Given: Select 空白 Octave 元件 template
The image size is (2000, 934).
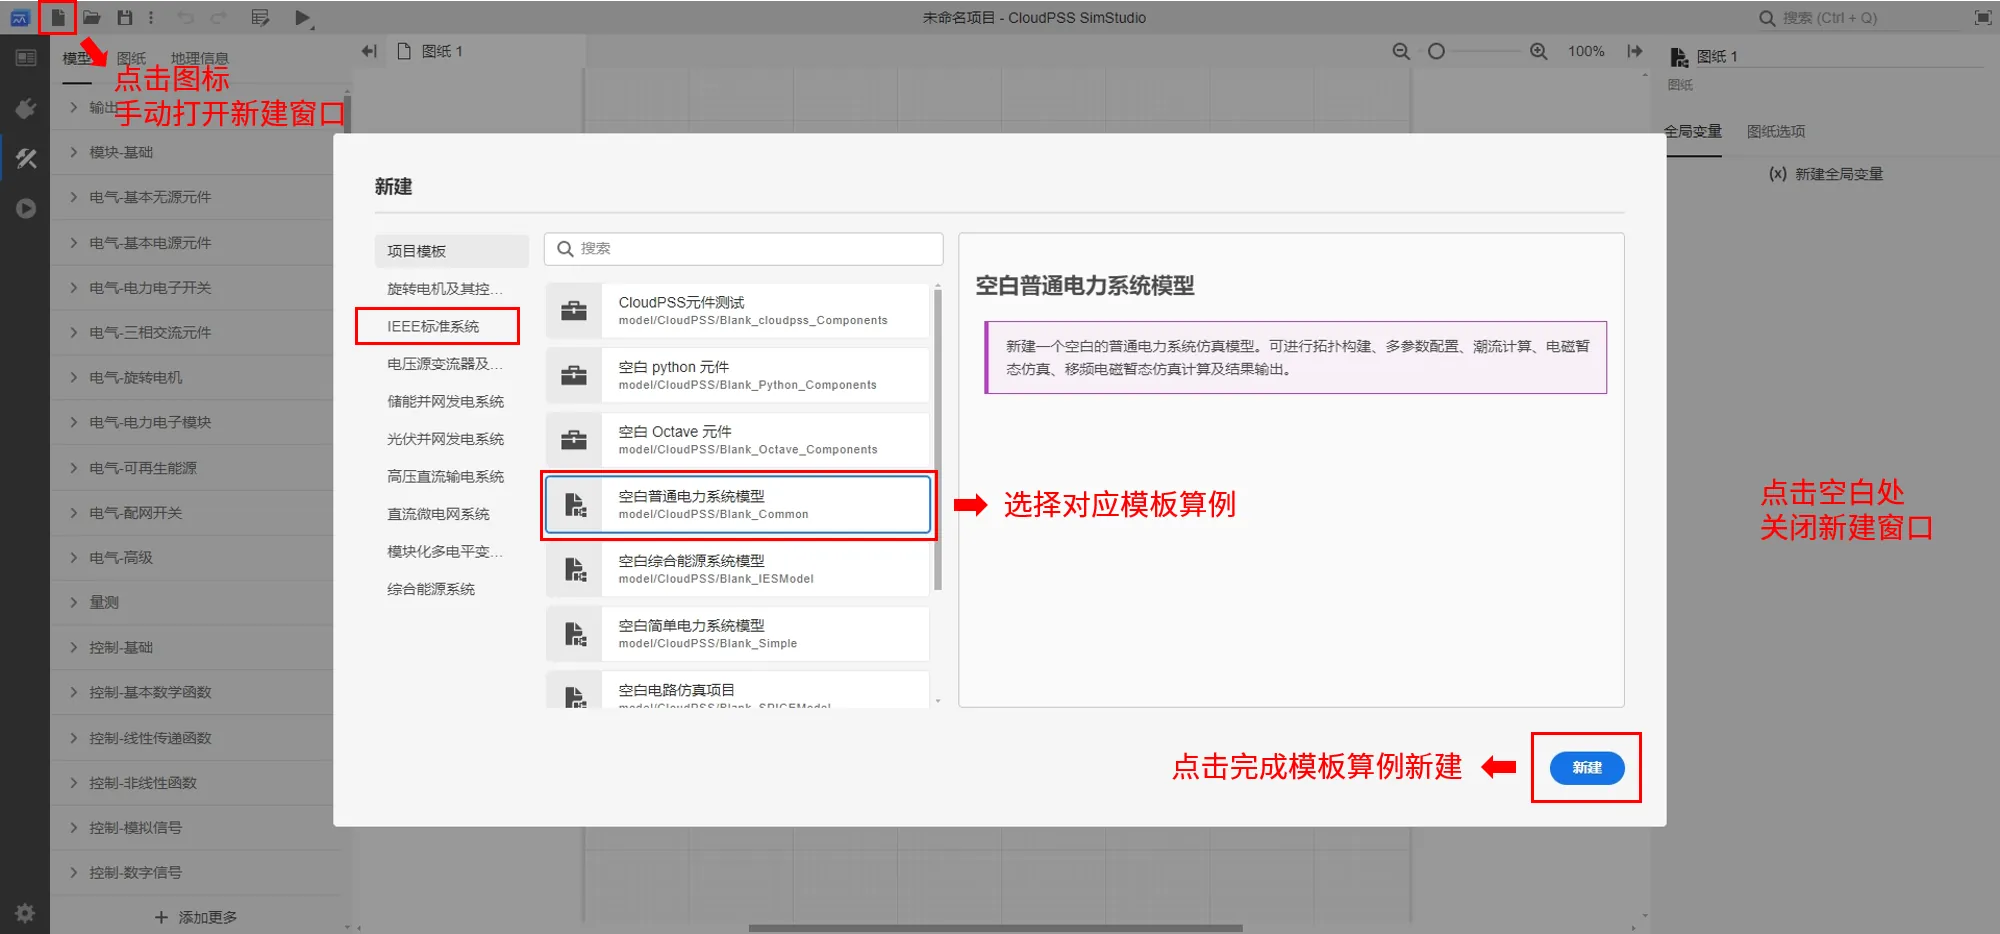Looking at the screenshot, I should point(738,440).
